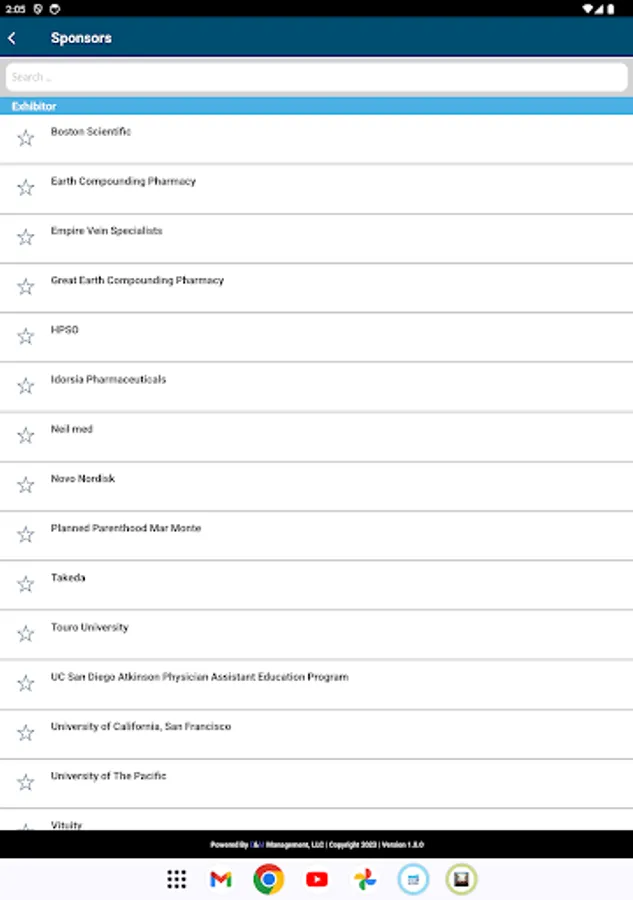The height and width of the screenshot is (900, 633).
Task: Click the star beside Novo Nordisk
Action: tap(26, 485)
